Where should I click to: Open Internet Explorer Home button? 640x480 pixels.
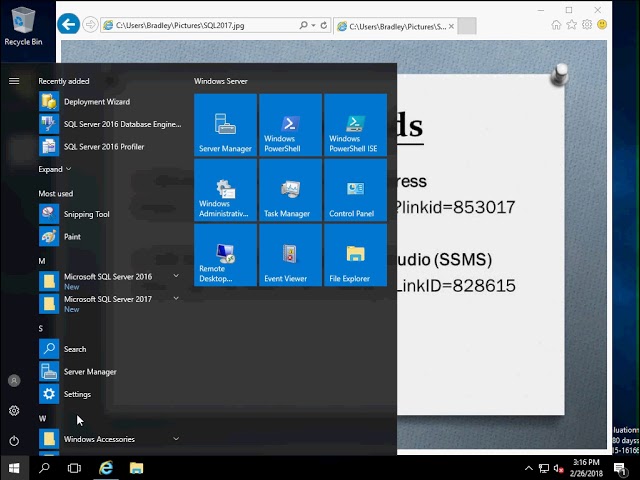[556, 25]
